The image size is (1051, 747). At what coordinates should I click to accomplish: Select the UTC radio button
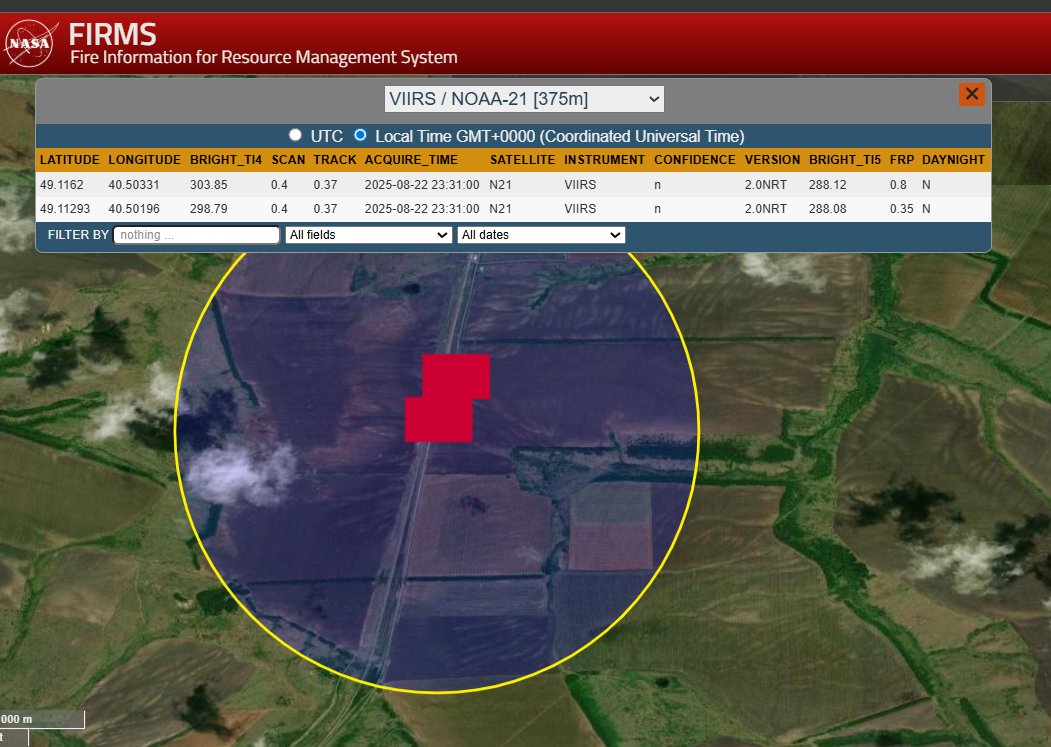click(x=295, y=135)
